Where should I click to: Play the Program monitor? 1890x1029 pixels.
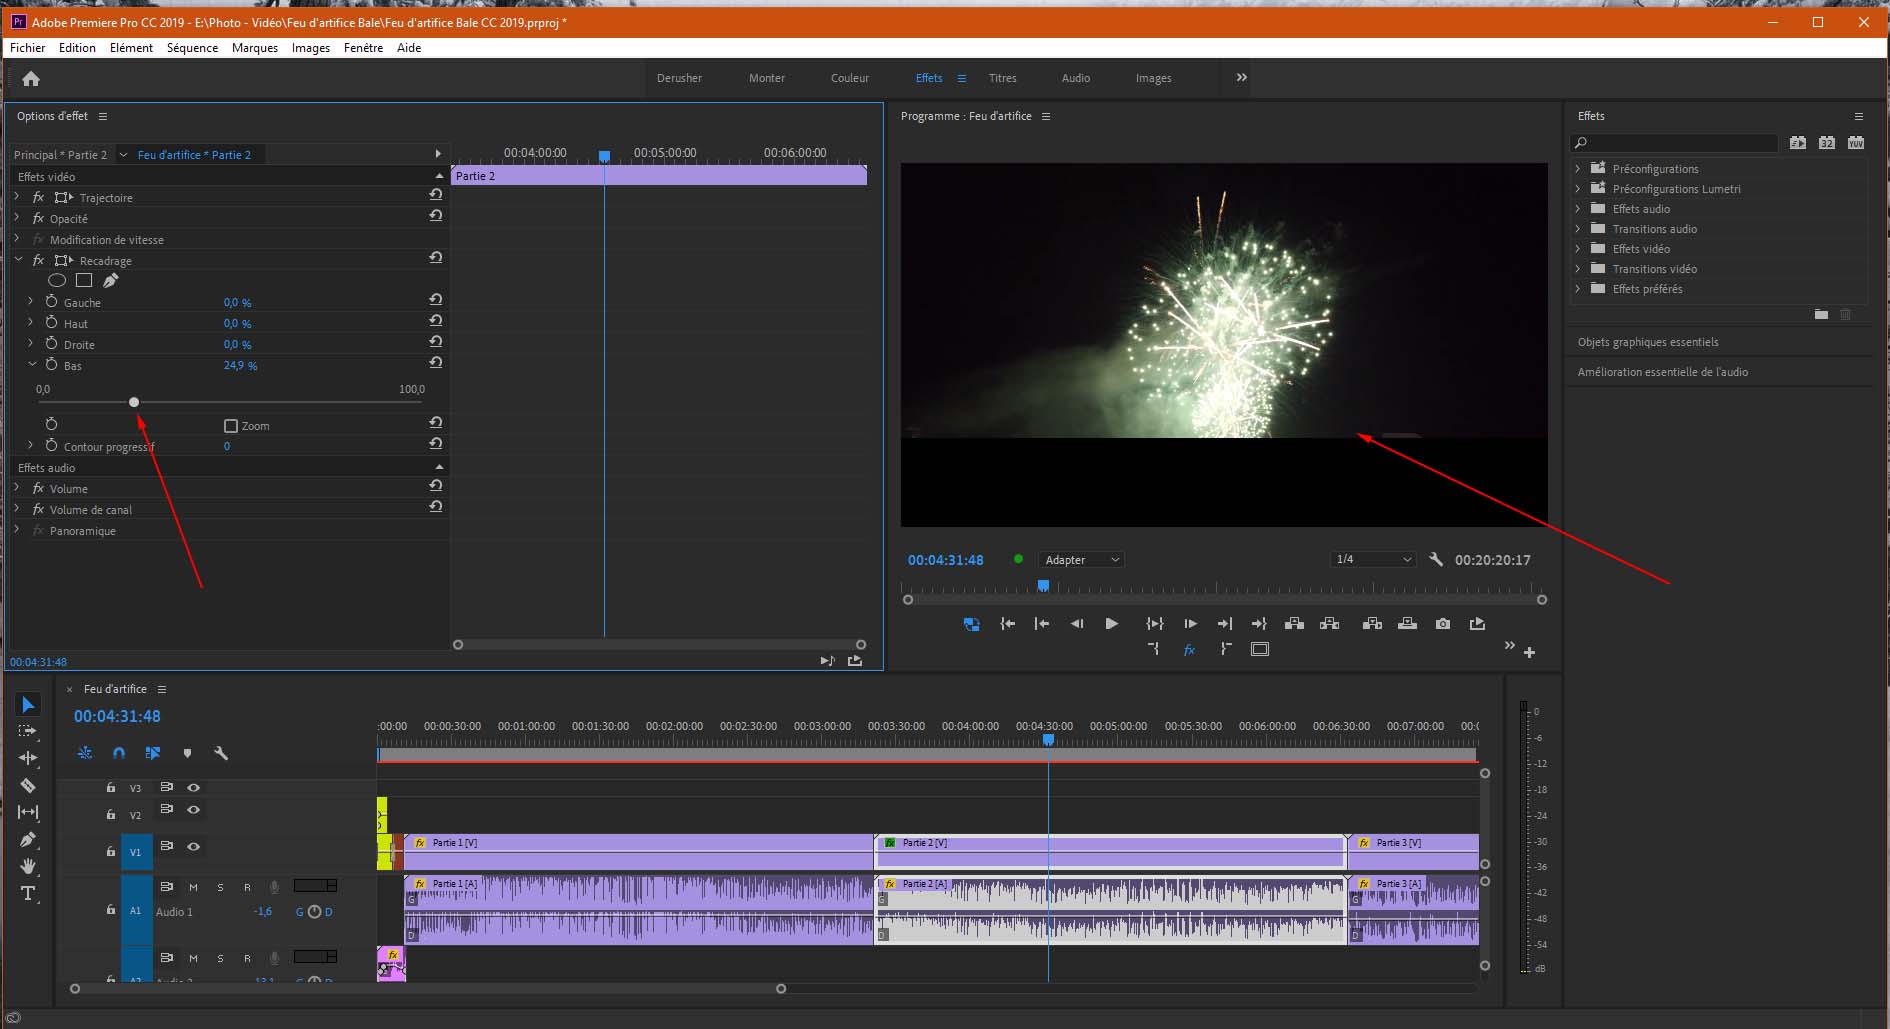point(1111,623)
